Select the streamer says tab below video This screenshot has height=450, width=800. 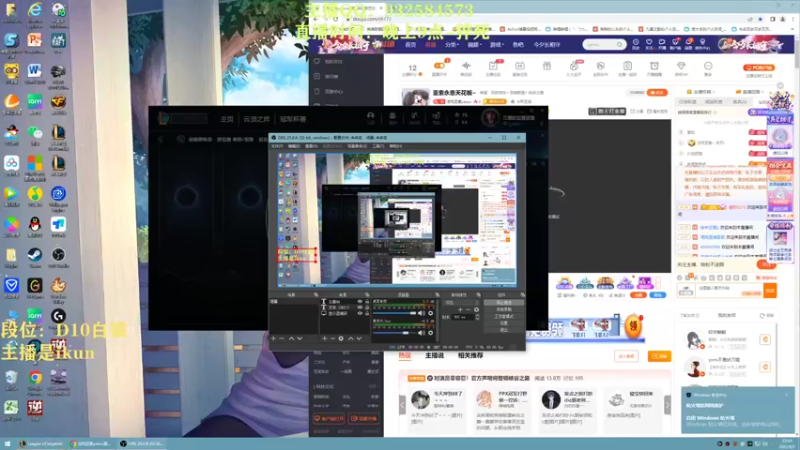point(434,355)
